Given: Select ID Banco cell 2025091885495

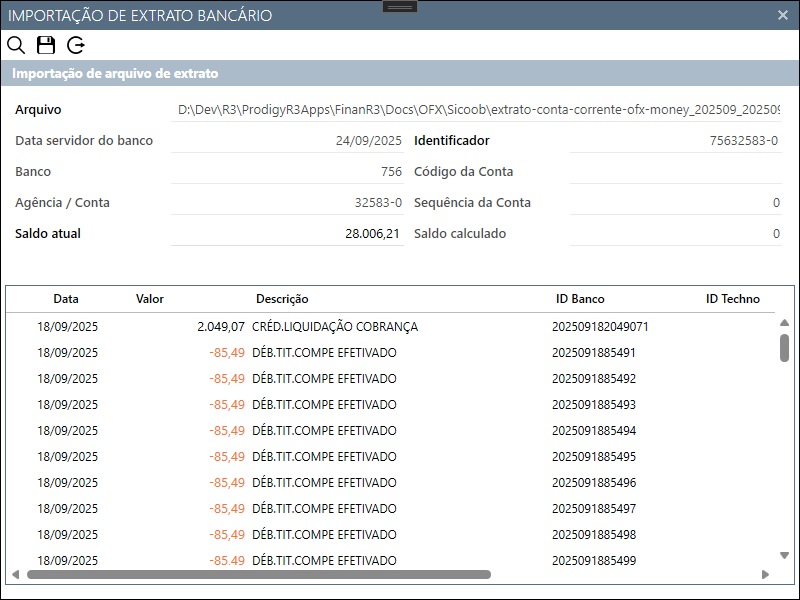Looking at the screenshot, I should click(594, 457).
